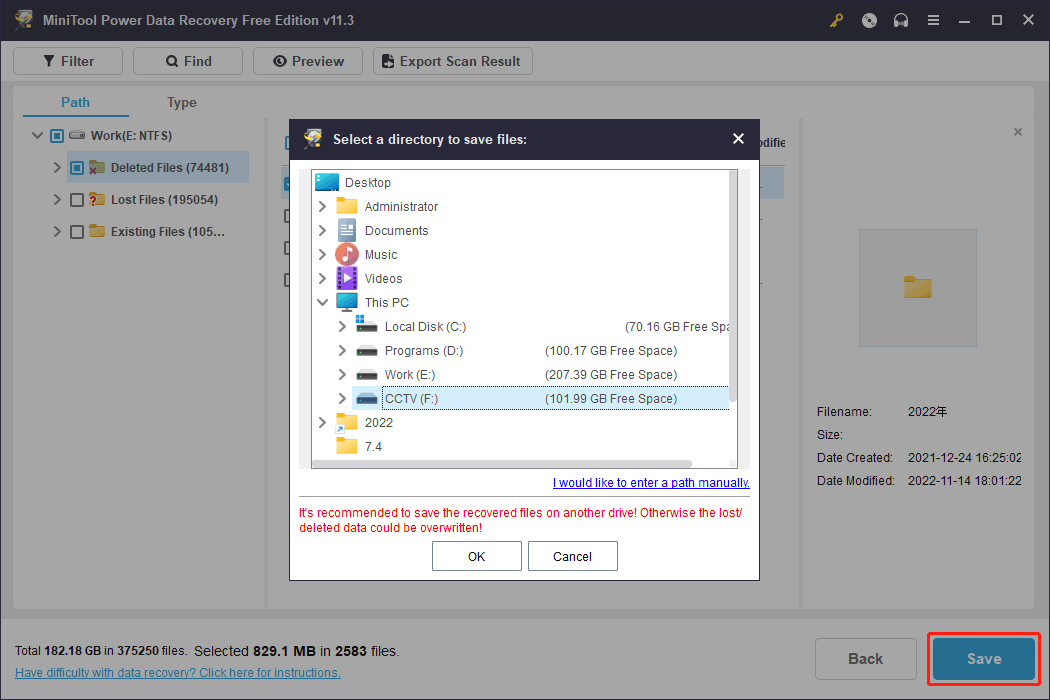Viewport: 1050px width, 700px height.
Task: Expand the 2022 folder
Action: (x=322, y=423)
